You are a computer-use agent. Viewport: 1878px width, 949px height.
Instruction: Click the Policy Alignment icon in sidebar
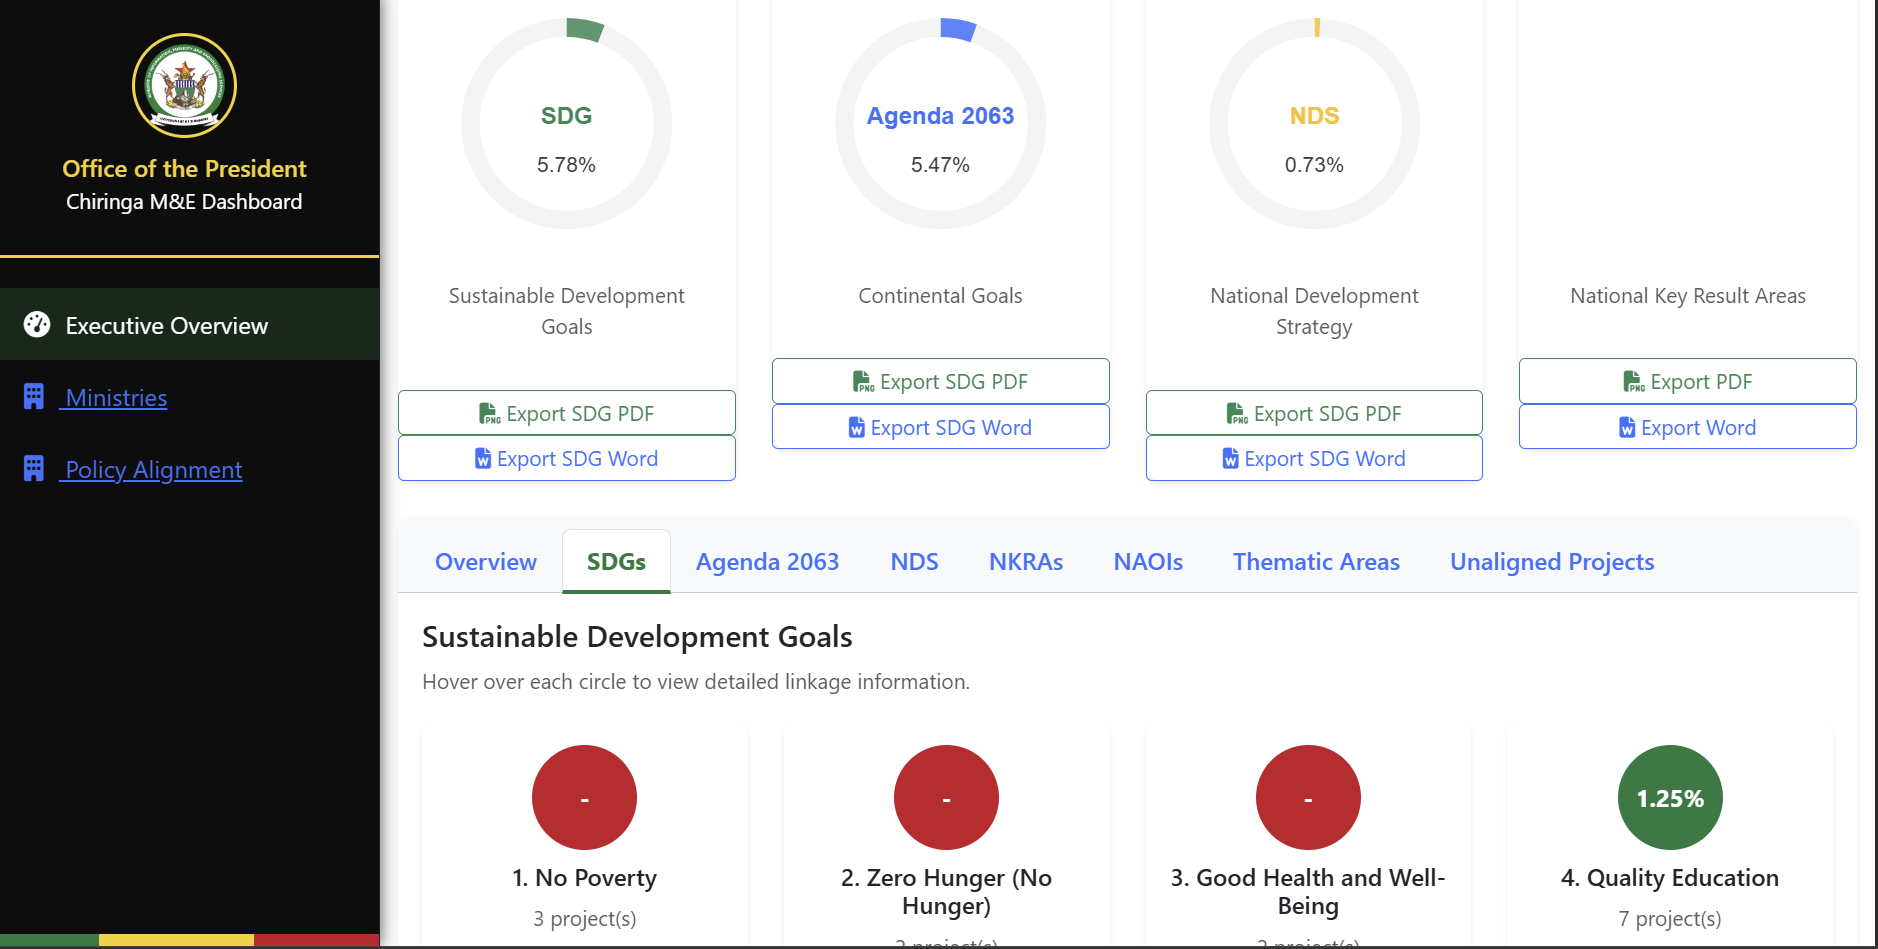[33, 468]
